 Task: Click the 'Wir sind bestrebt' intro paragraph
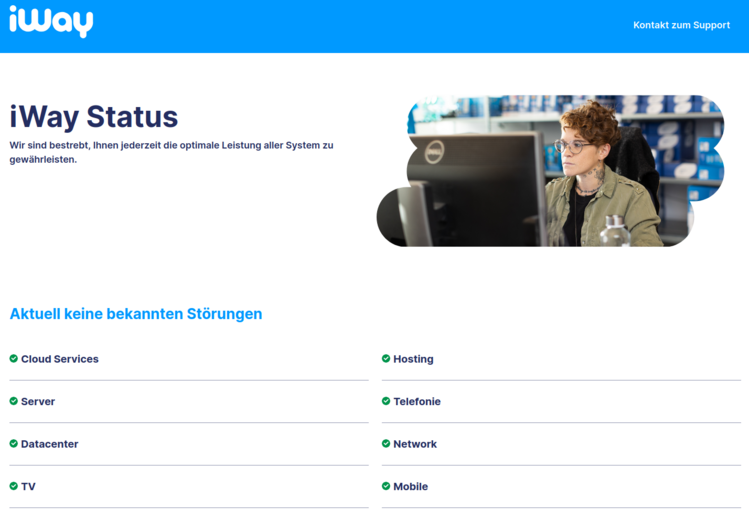(x=171, y=152)
